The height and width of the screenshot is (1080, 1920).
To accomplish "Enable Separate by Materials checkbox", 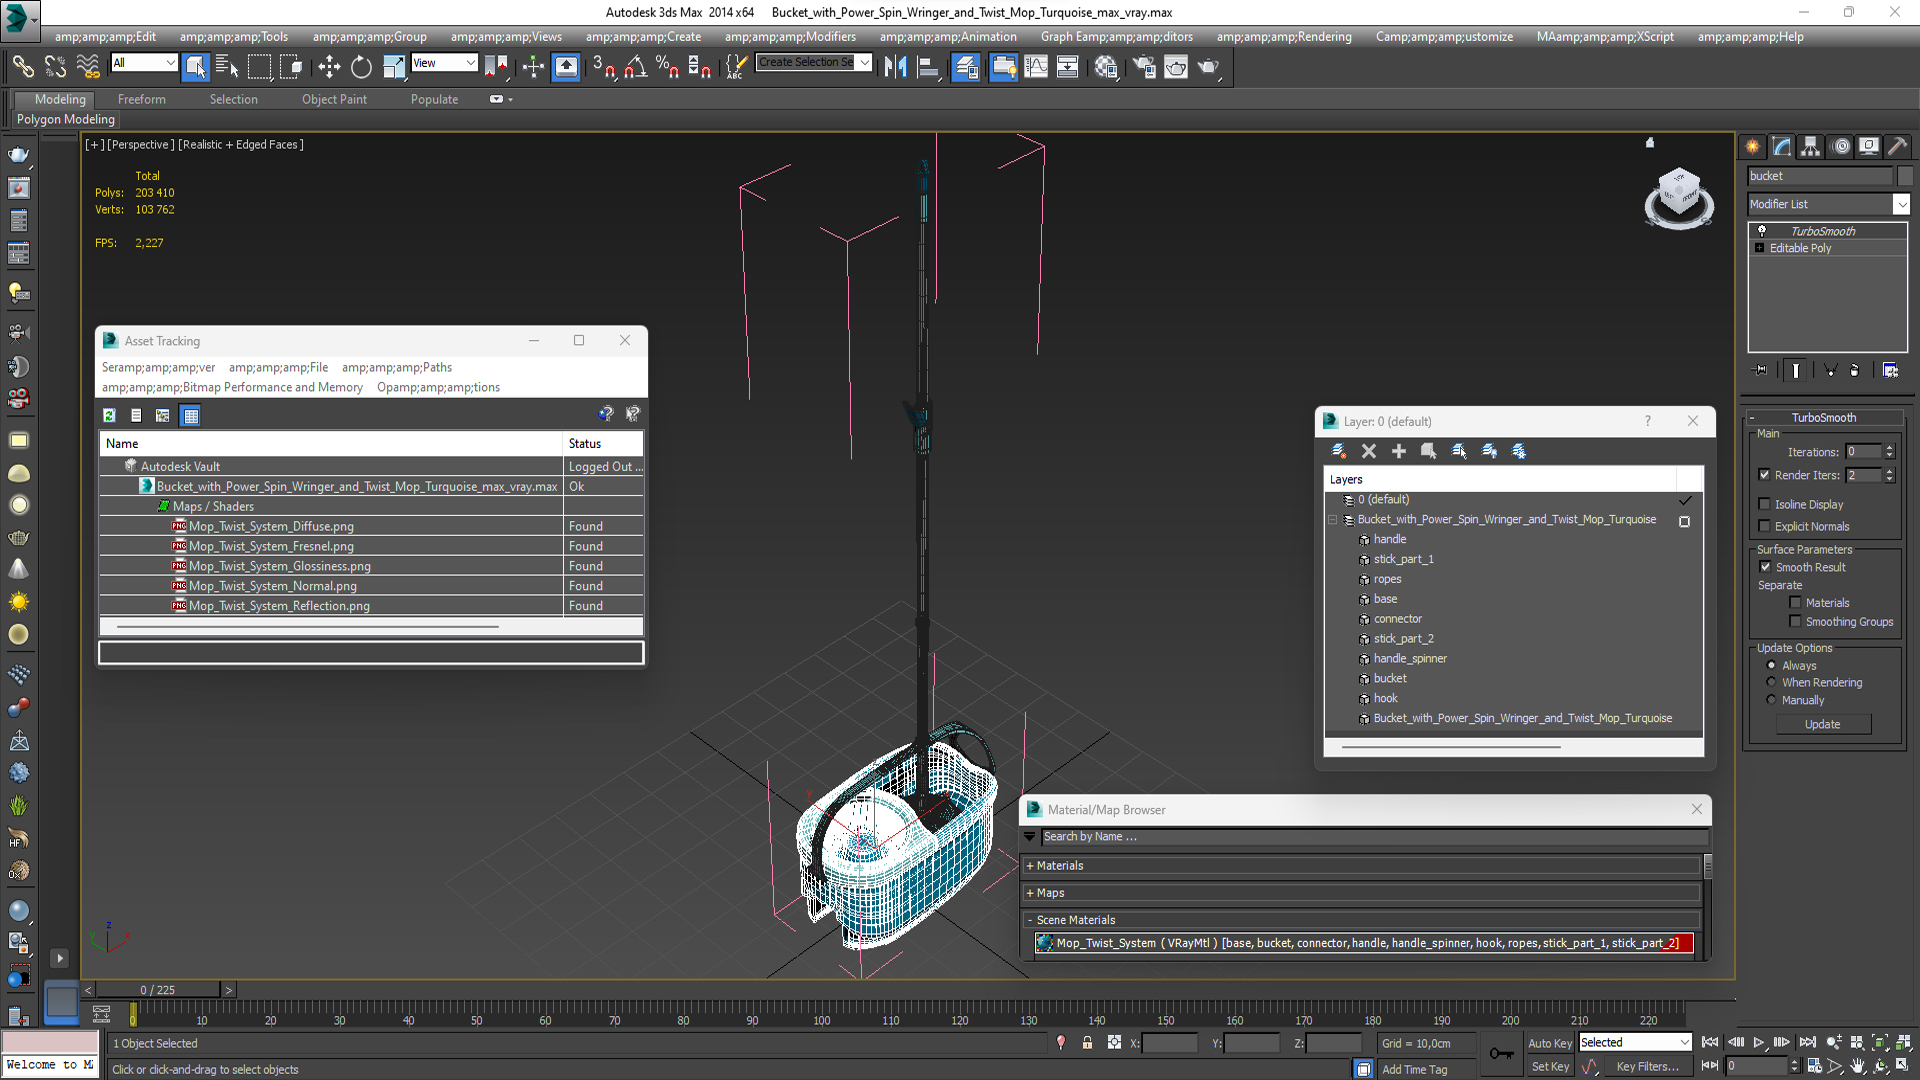I will 1795,603.
